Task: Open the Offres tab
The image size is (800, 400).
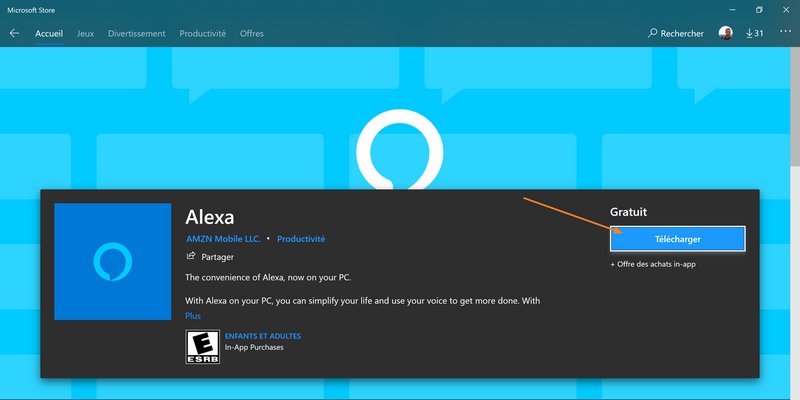Action: pos(252,34)
